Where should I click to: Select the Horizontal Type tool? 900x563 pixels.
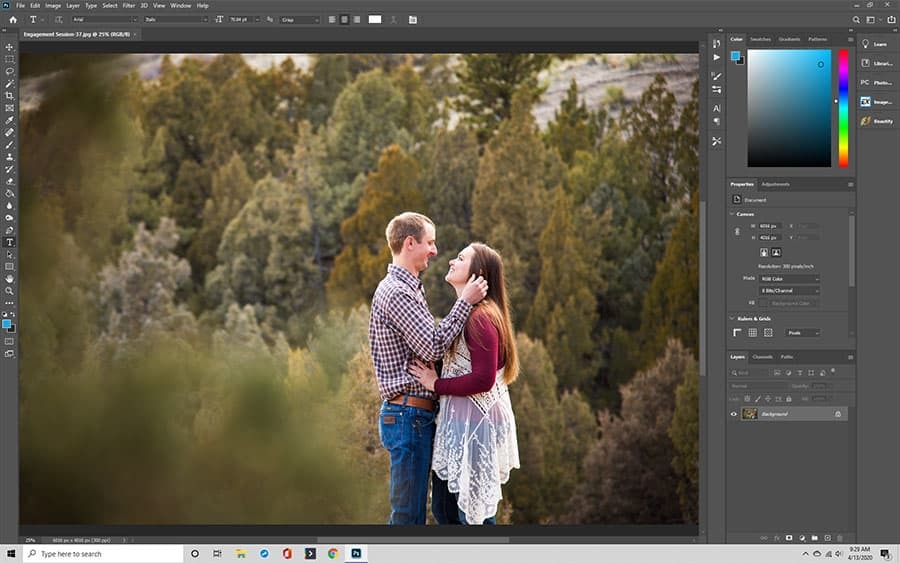(x=10, y=242)
